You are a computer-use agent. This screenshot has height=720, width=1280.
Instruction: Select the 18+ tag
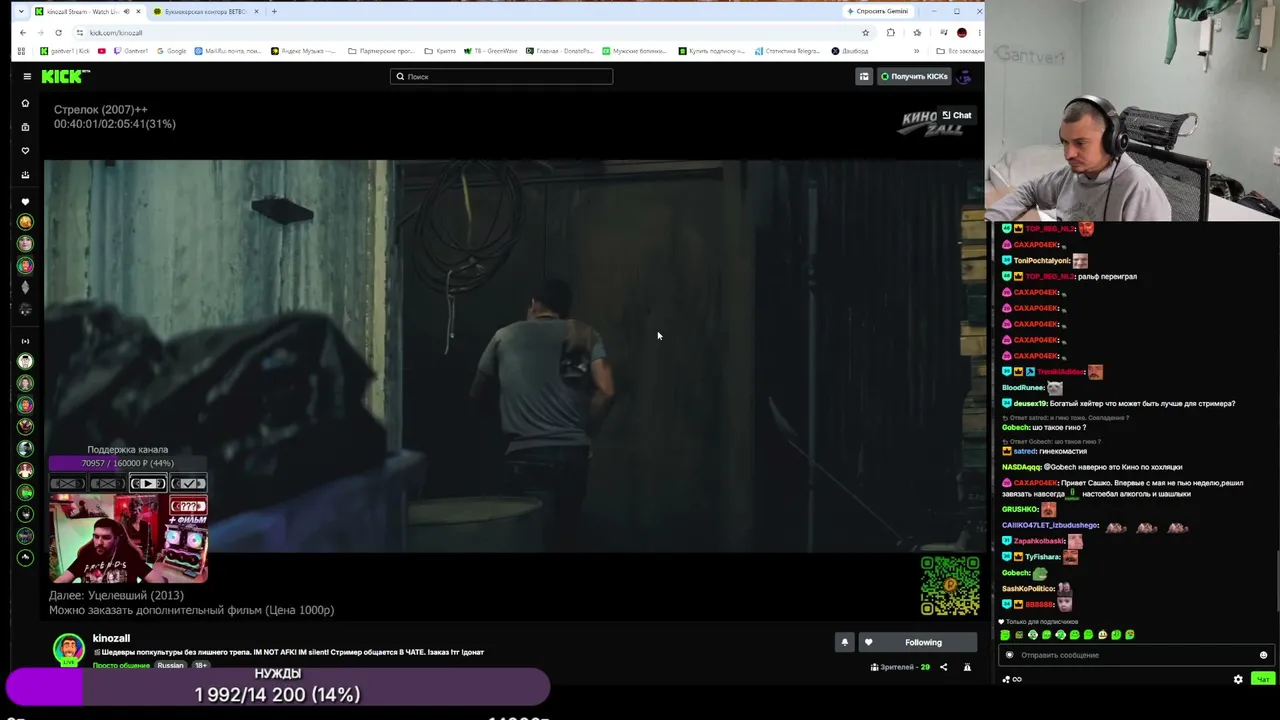pos(201,665)
